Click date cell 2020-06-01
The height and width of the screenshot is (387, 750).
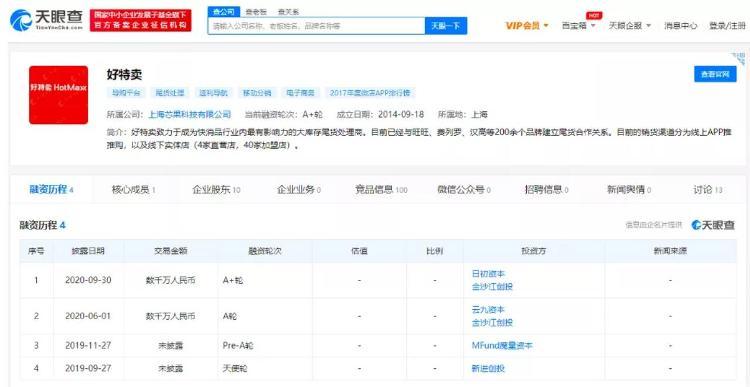(x=88, y=316)
